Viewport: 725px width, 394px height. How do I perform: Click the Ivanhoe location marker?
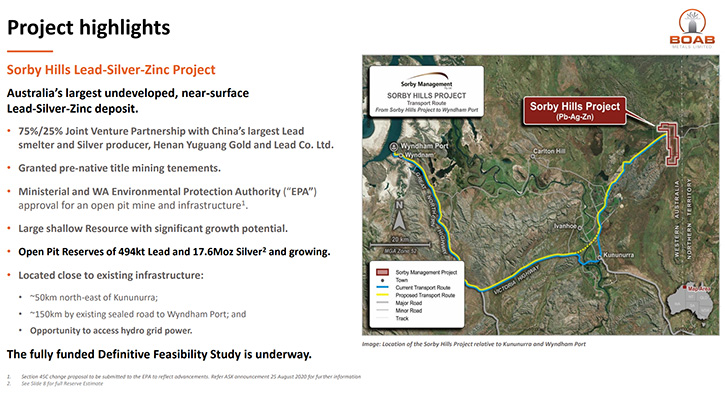click(x=580, y=228)
